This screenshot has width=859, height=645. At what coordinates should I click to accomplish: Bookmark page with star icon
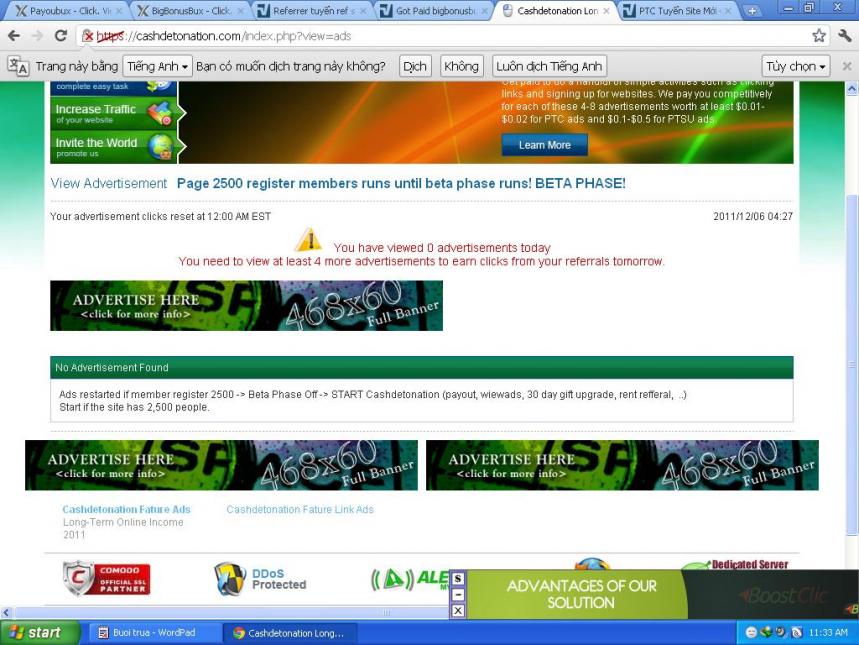pos(818,36)
